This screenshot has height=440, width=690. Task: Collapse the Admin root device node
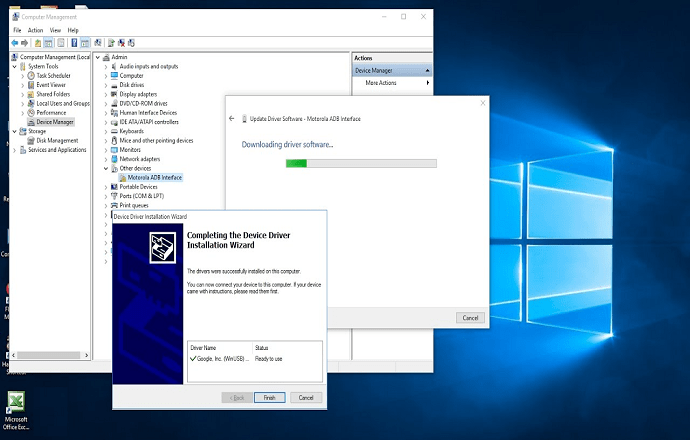tap(98, 57)
